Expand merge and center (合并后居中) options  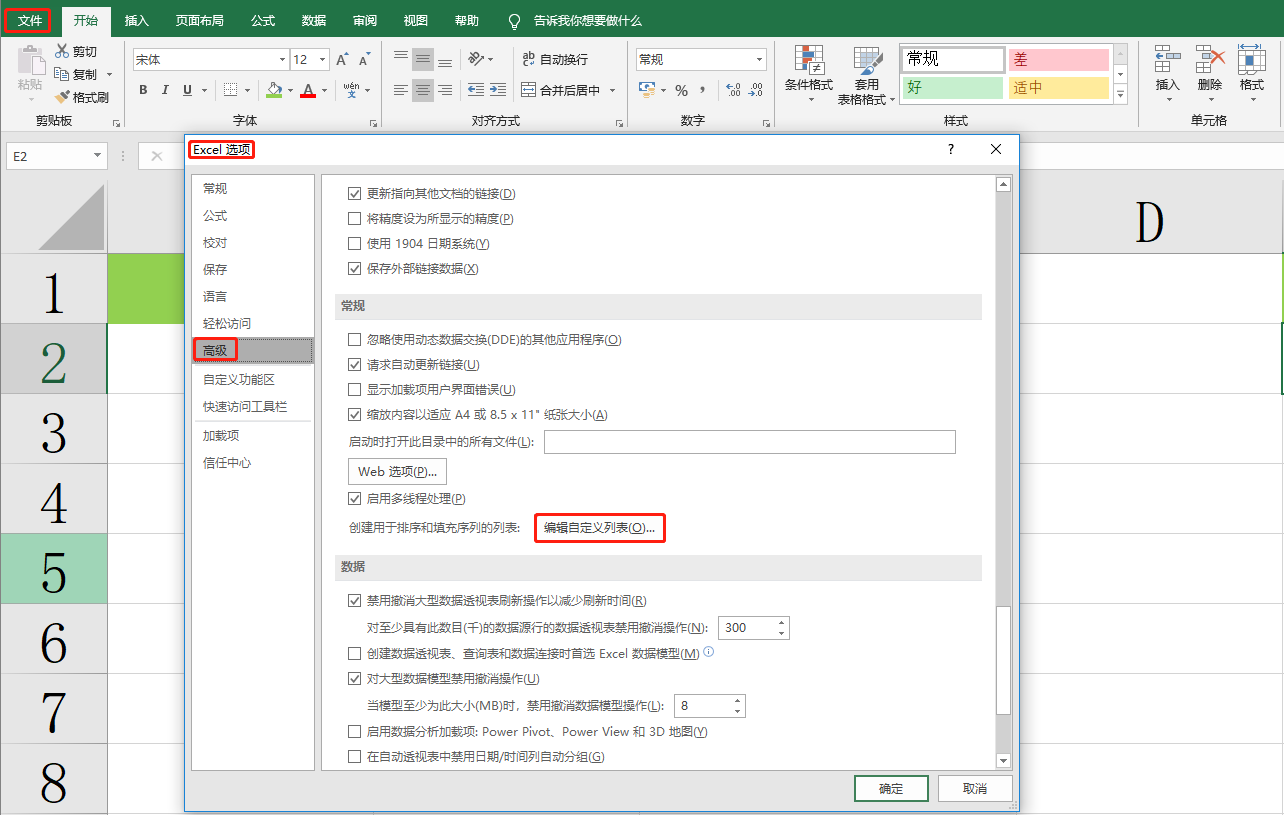point(613,91)
